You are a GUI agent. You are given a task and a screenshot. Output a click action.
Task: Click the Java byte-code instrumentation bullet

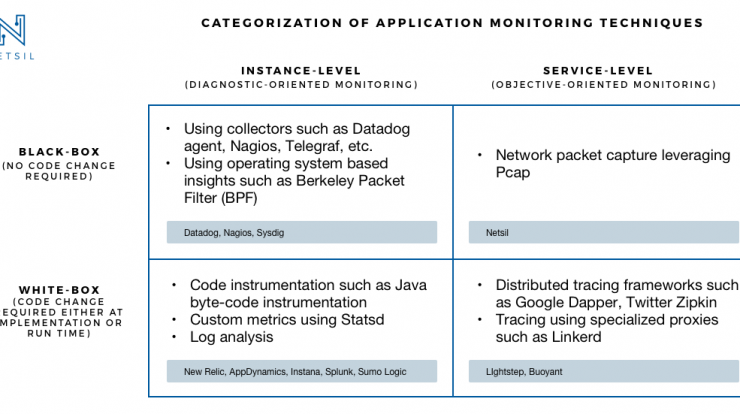click(308, 294)
